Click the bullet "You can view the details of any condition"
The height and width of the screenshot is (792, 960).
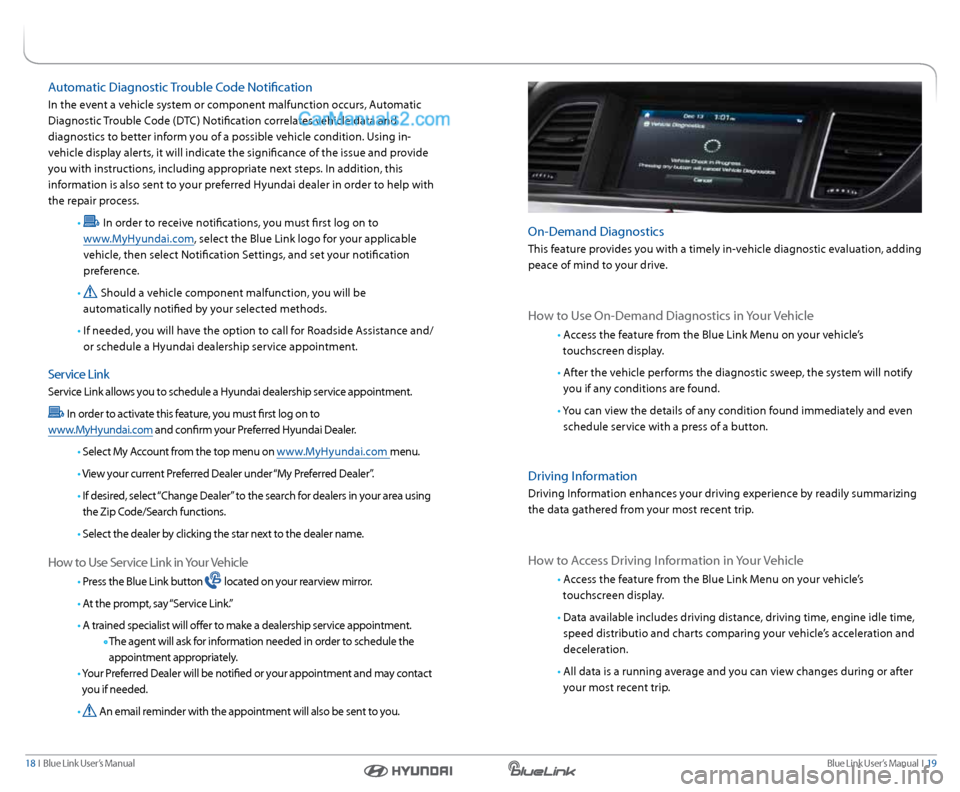737,418
